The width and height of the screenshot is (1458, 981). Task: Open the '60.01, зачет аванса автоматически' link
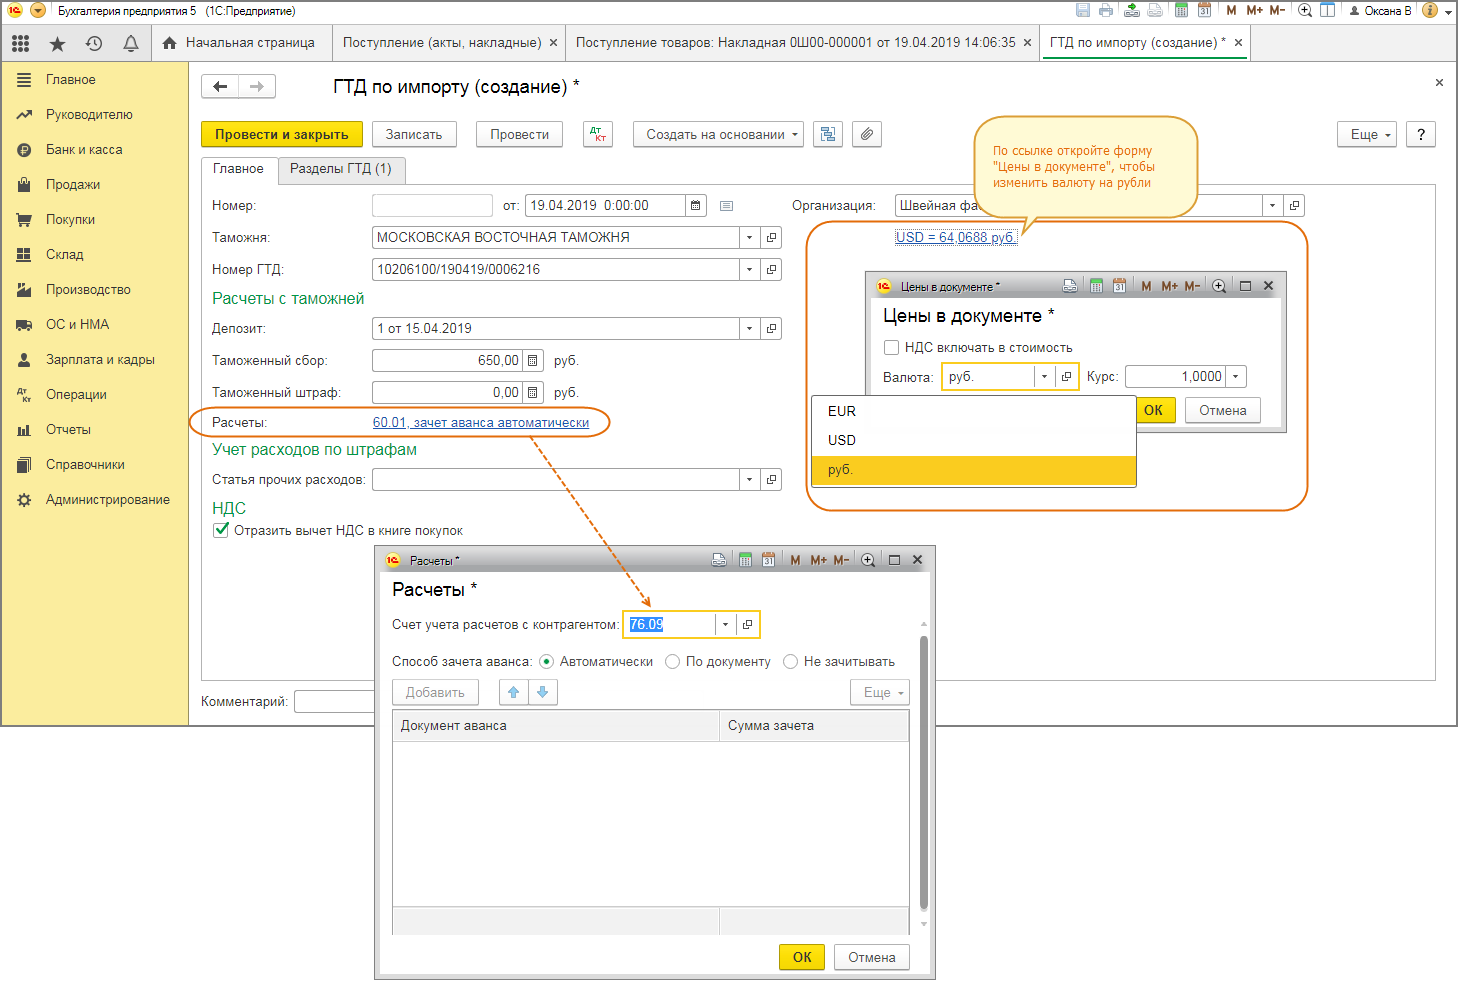[481, 422]
